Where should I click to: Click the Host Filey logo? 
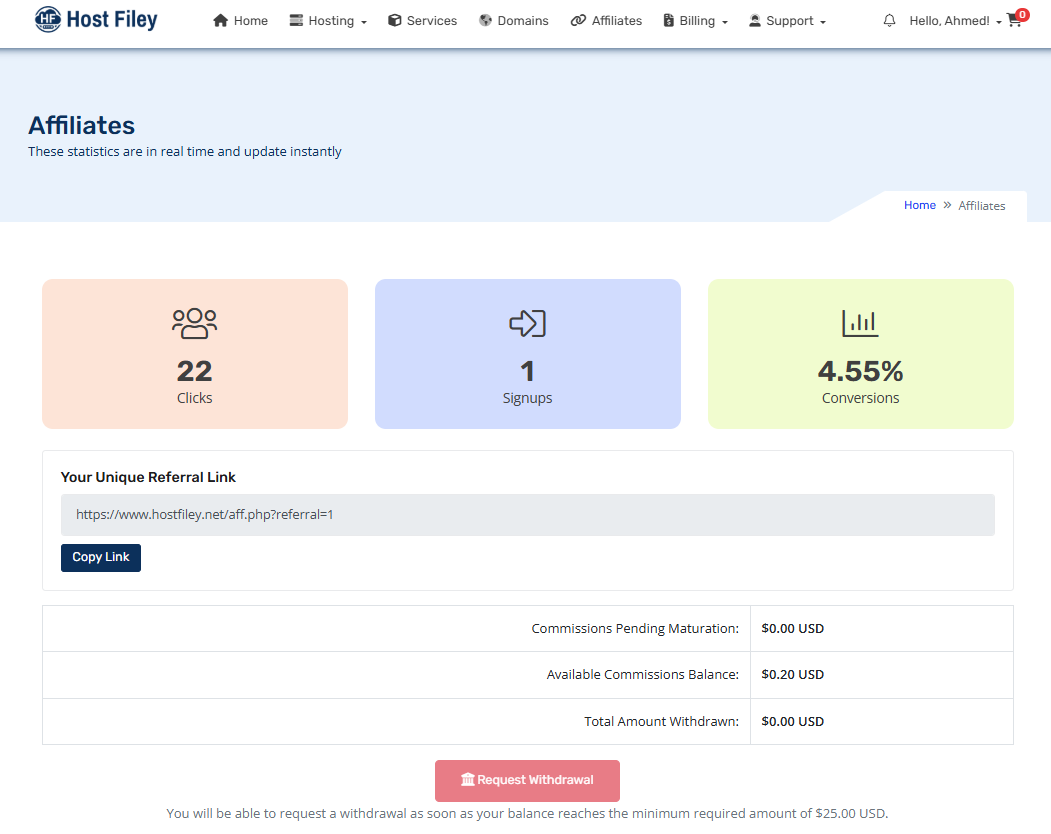click(96, 19)
